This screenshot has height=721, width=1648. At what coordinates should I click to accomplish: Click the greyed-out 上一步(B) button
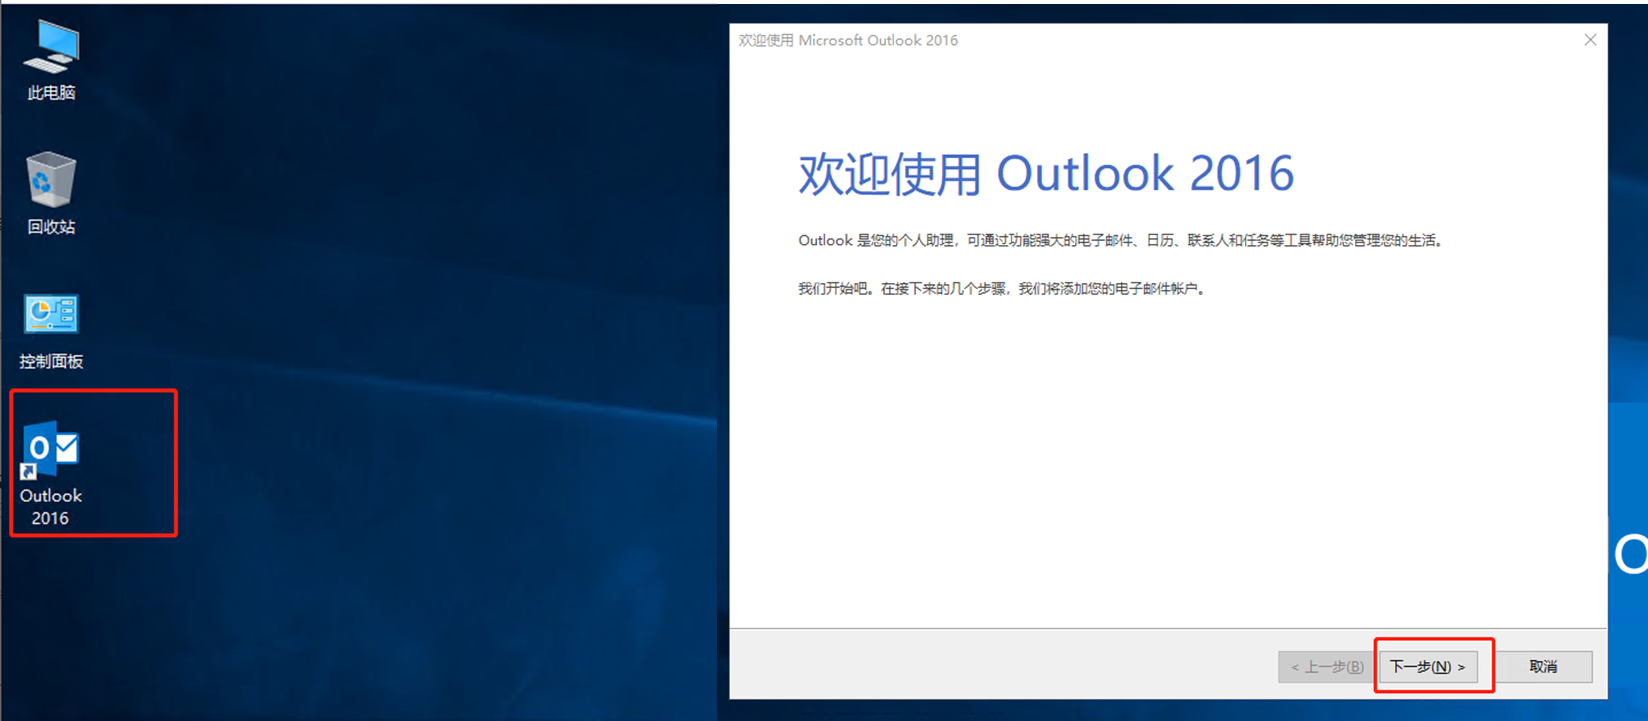(1326, 667)
